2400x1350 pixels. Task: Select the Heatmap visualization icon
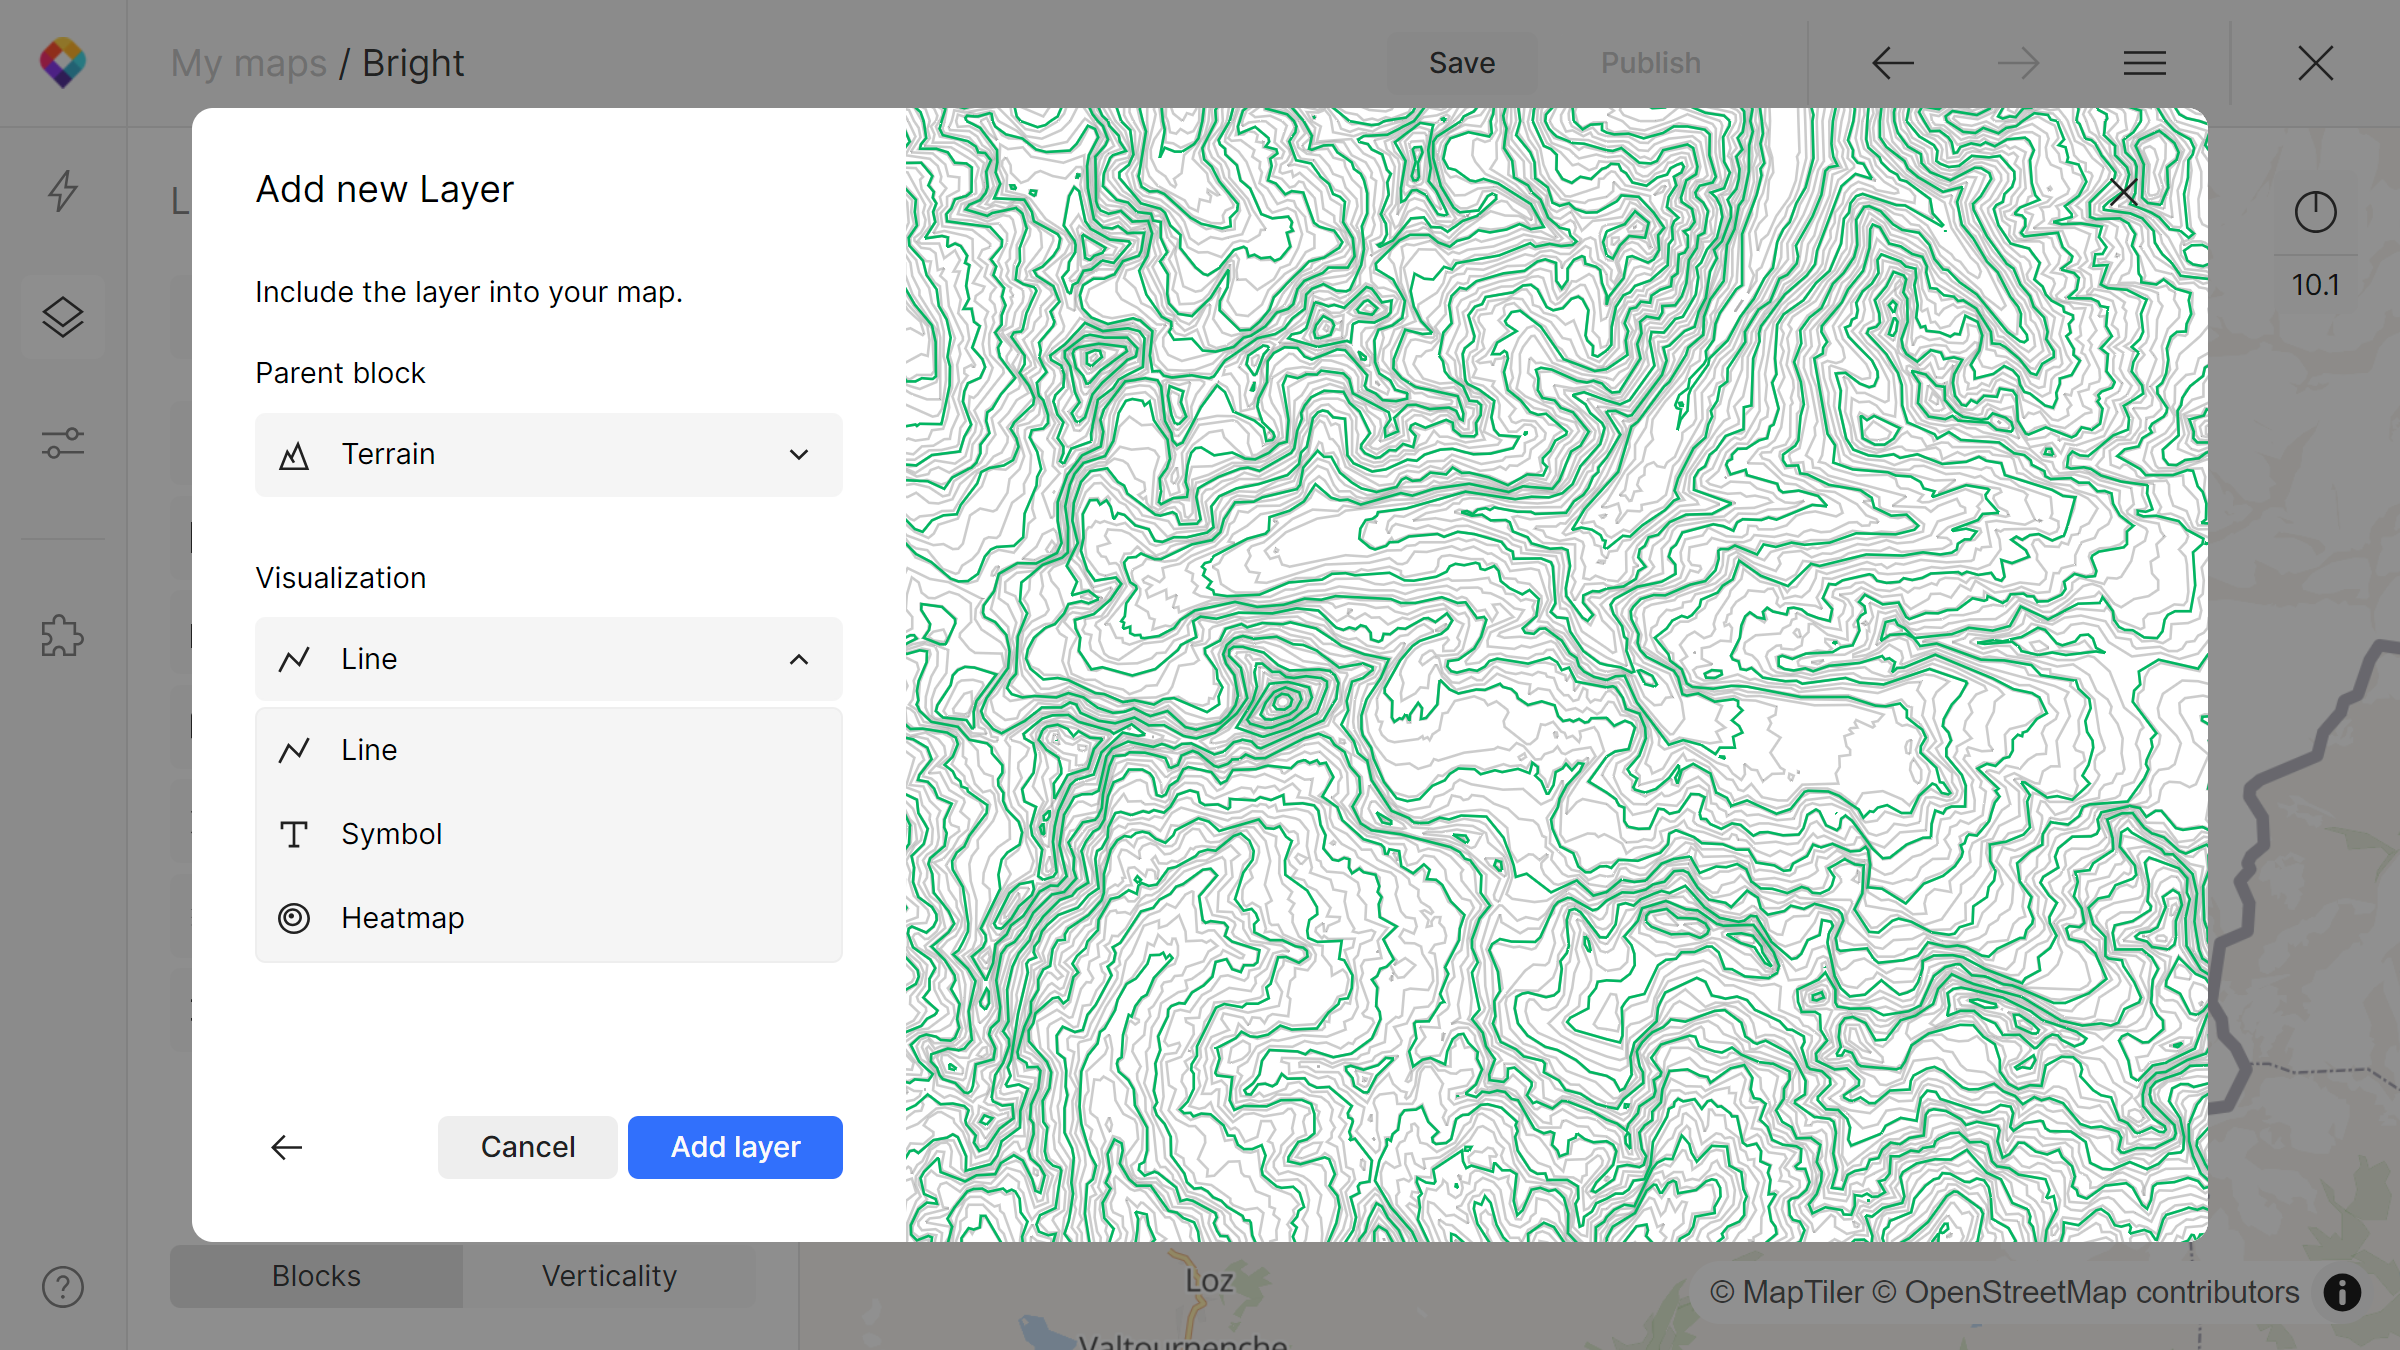[x=295, y=918]
